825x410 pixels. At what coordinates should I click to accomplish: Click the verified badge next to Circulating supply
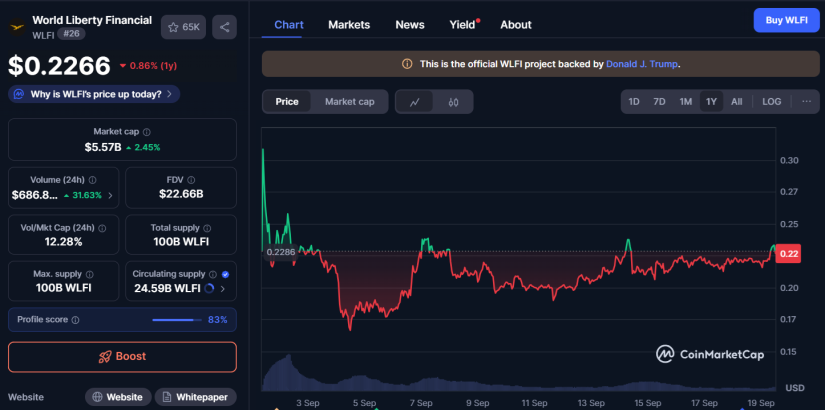(x=225, y=274)
